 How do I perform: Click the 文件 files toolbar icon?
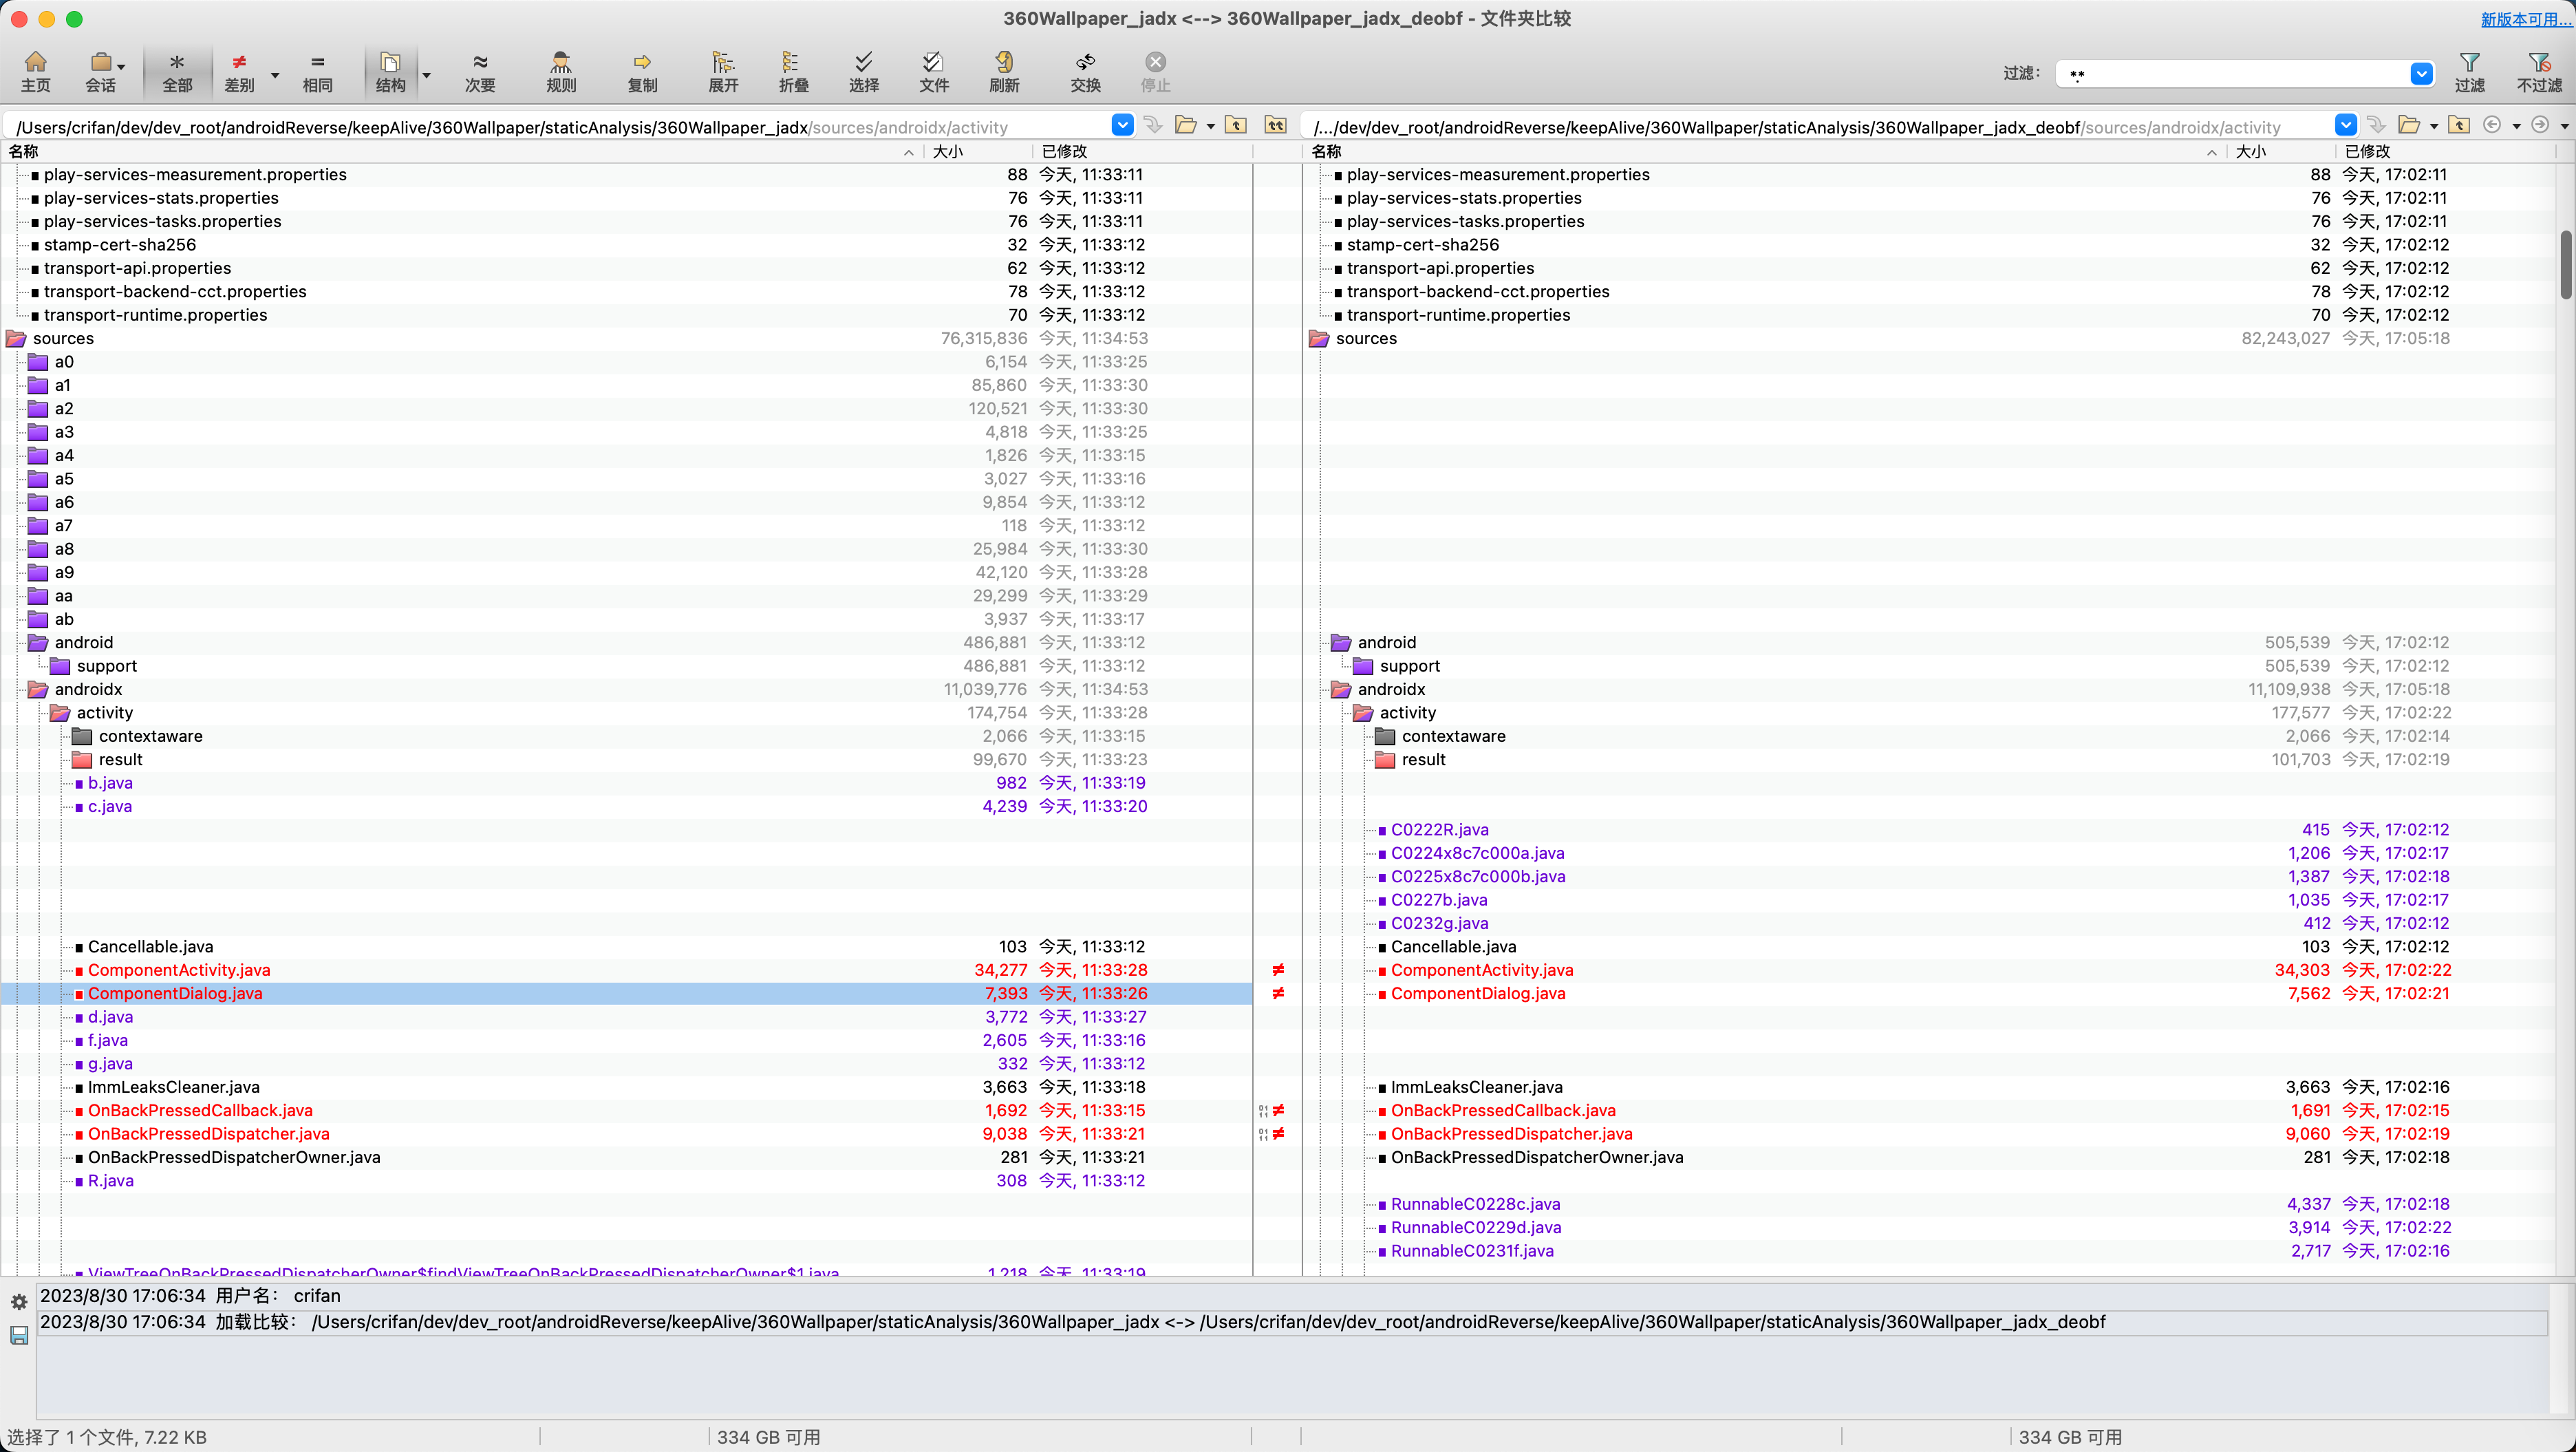tap(934, 72)
